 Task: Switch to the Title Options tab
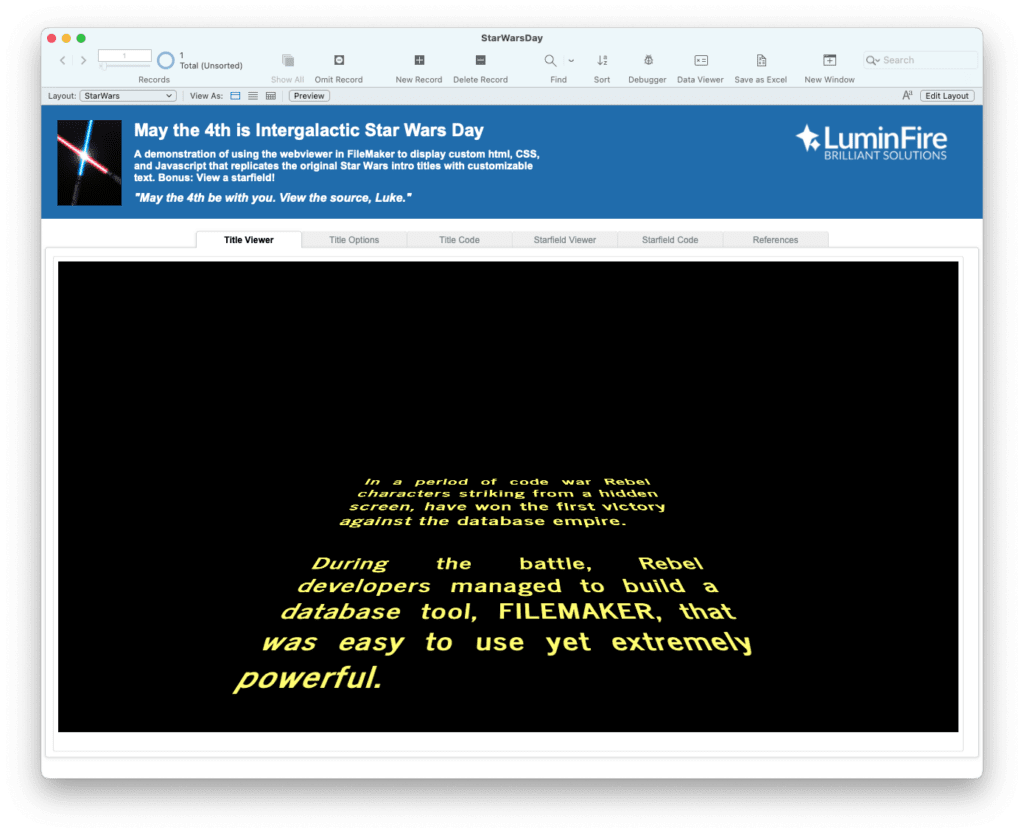click(354, 240)
